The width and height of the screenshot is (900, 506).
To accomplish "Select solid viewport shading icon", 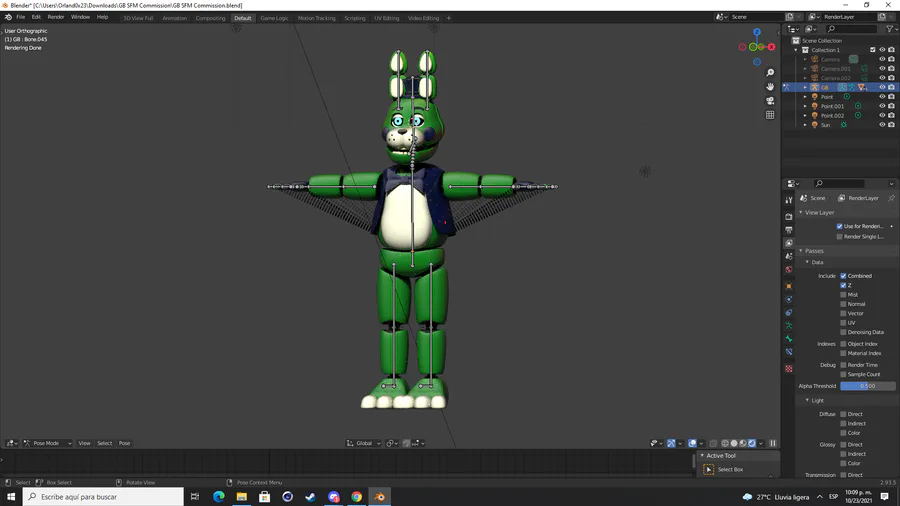I will tap(734, 443).
